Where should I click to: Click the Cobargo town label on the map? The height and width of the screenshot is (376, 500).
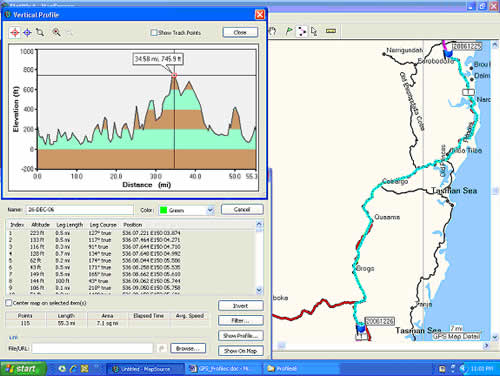(395, 181)
